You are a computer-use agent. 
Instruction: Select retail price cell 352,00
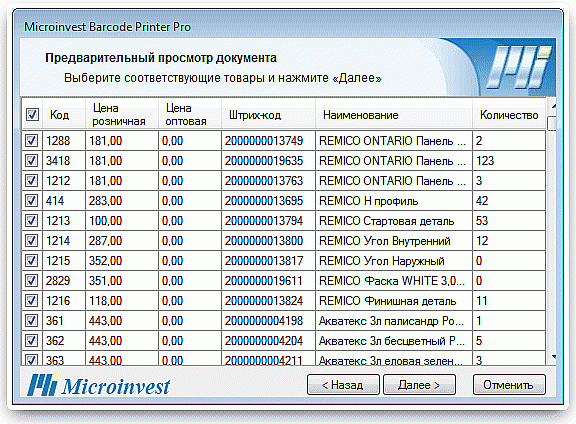(122, 260)
